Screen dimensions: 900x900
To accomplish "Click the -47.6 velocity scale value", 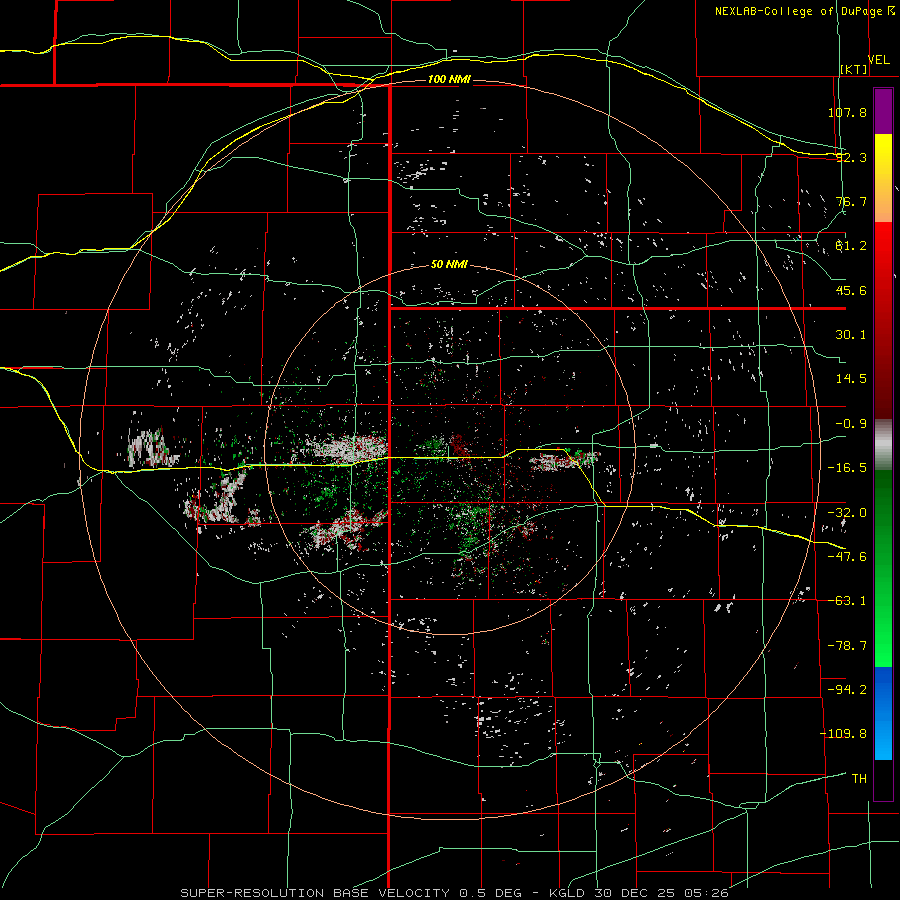I will tap(847, 557).
